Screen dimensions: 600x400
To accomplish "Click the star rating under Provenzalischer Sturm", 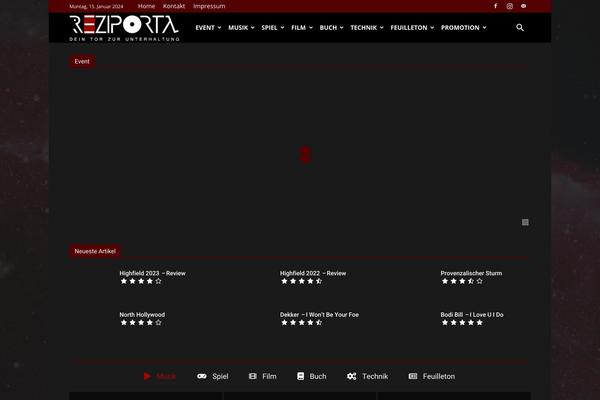I will tap(462, 281).
